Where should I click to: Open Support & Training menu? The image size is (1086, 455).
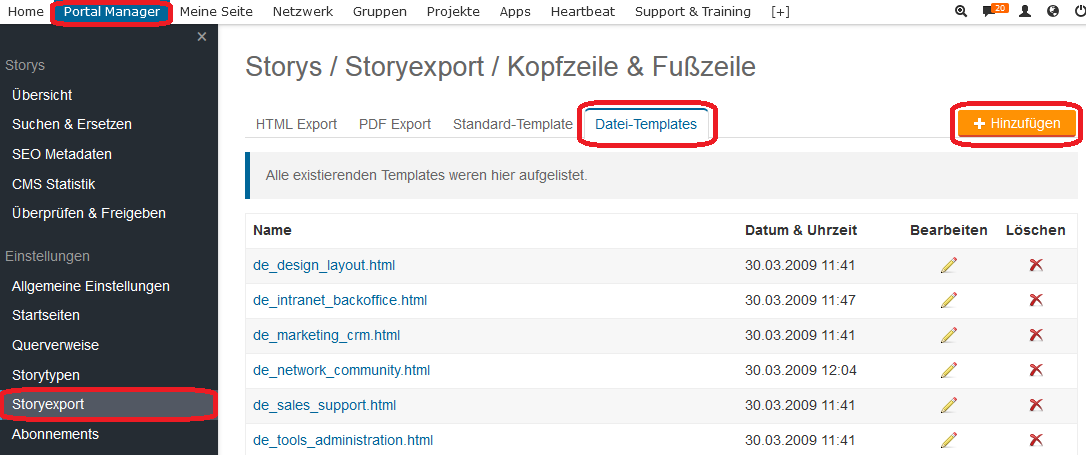tap(693, 12)
